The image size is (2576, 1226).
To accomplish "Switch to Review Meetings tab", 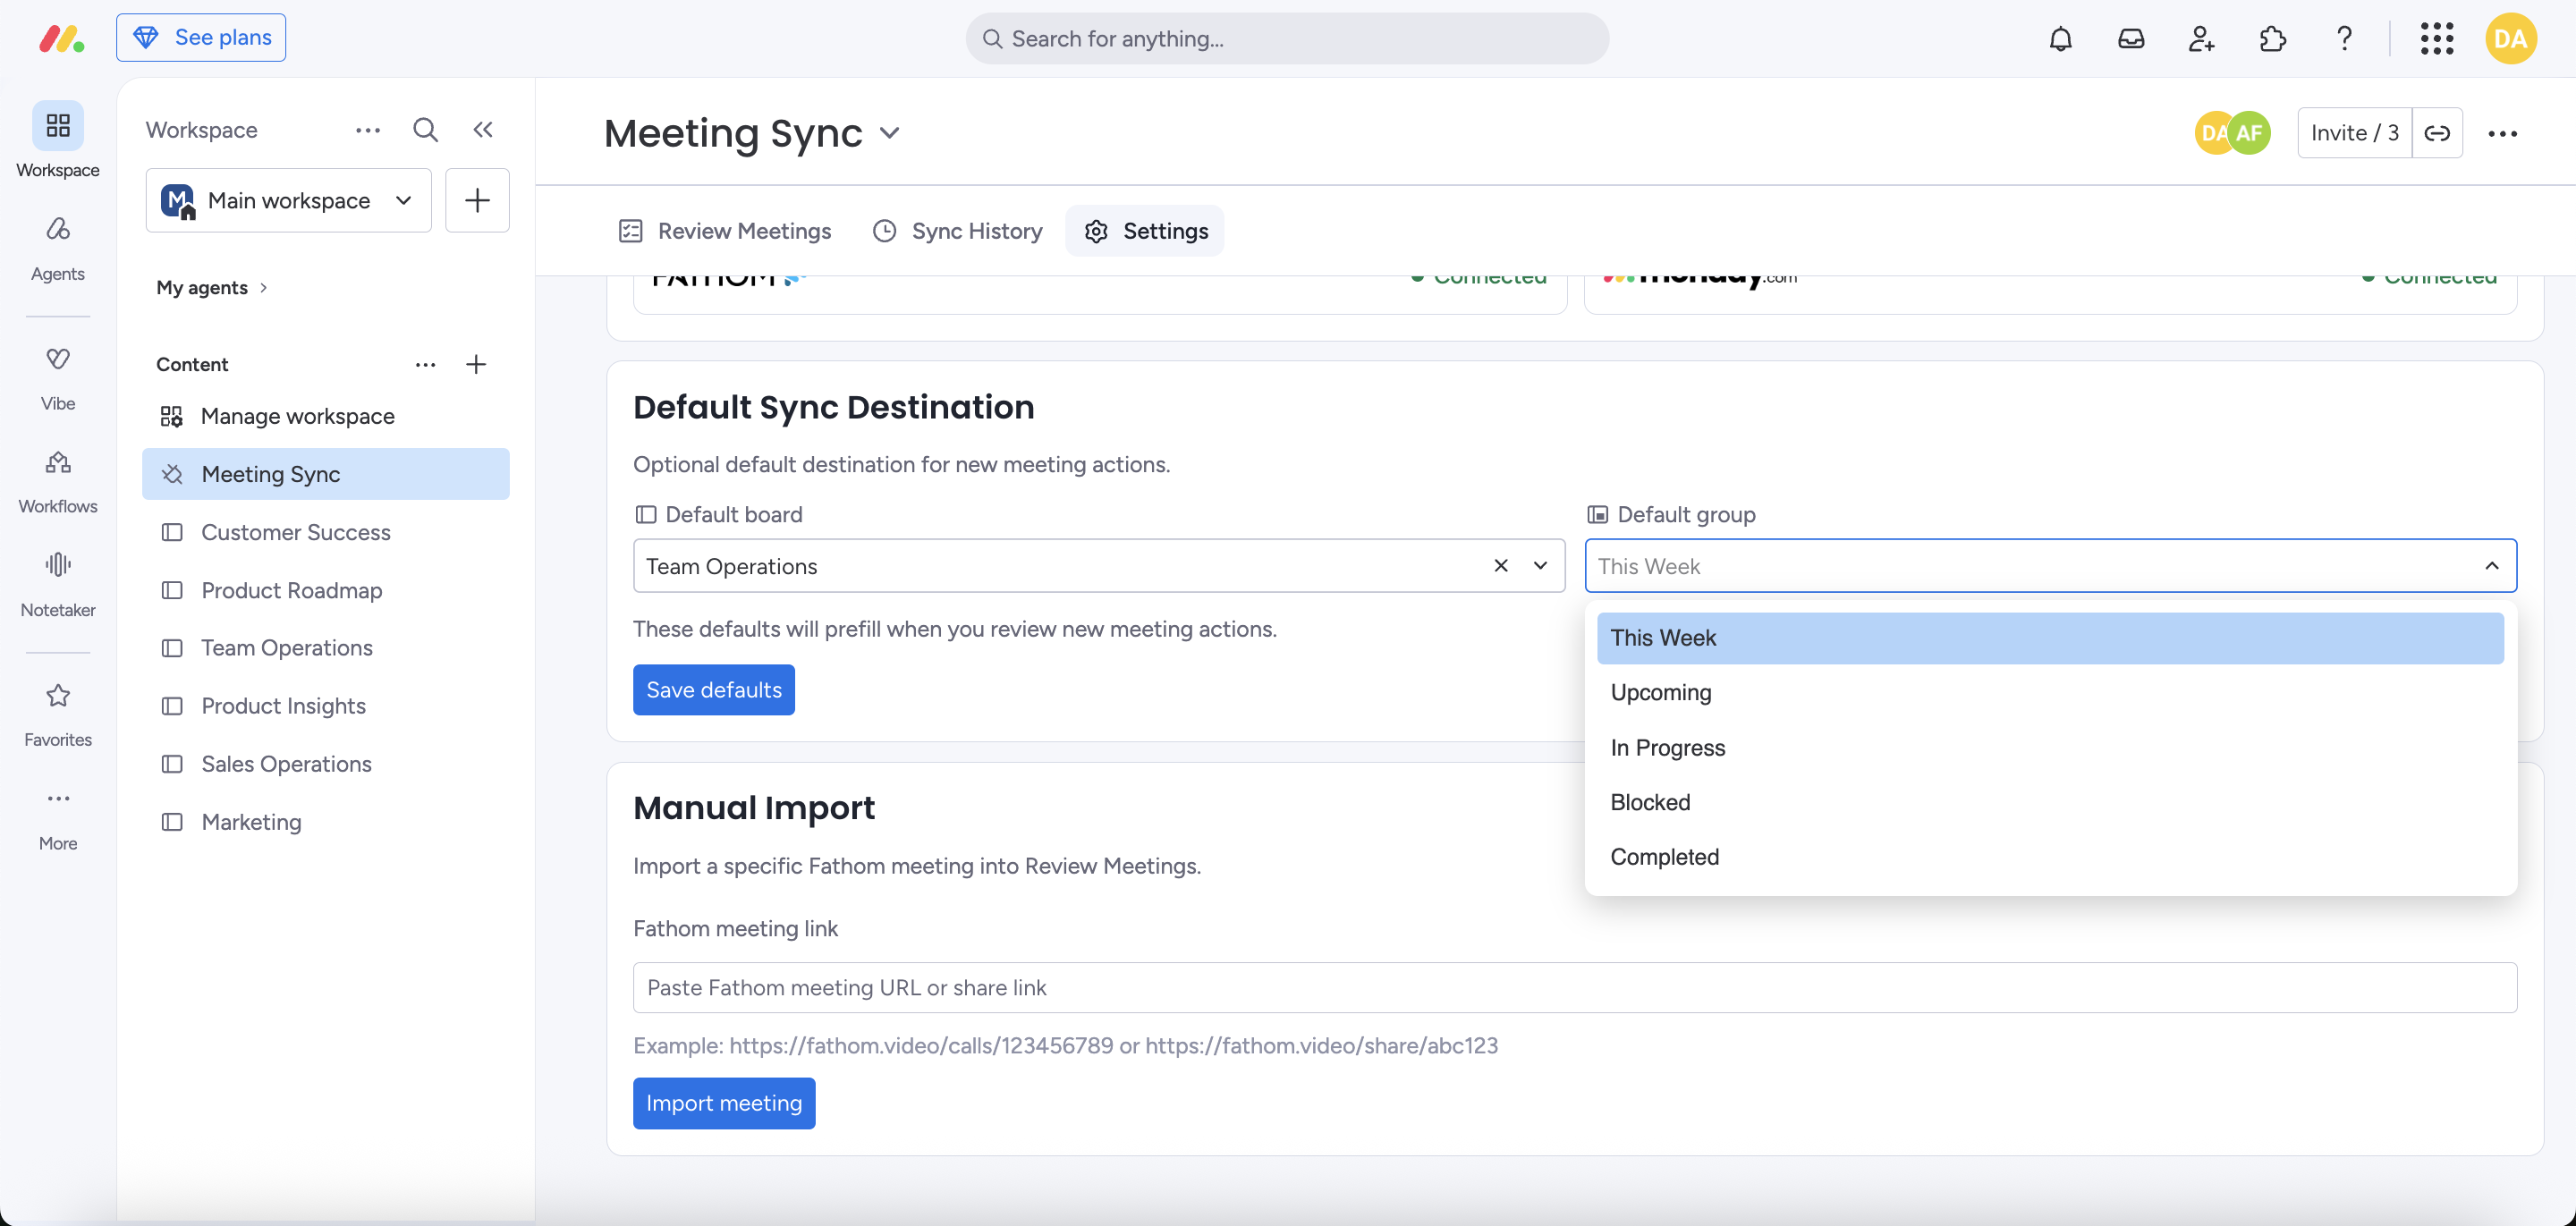I will tap(725, 231).
